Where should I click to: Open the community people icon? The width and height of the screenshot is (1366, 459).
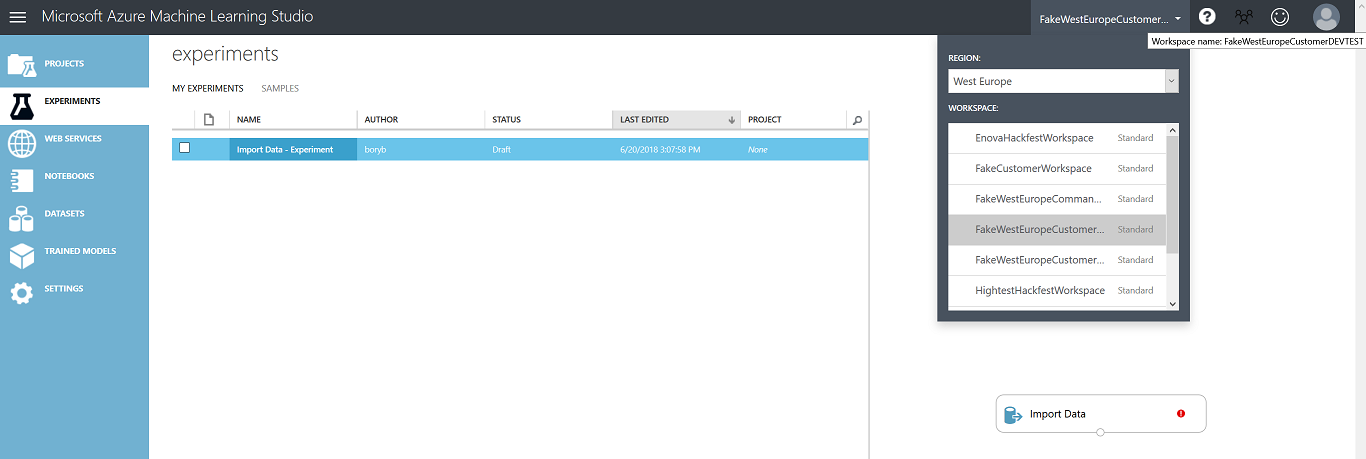click(1243, 17)
